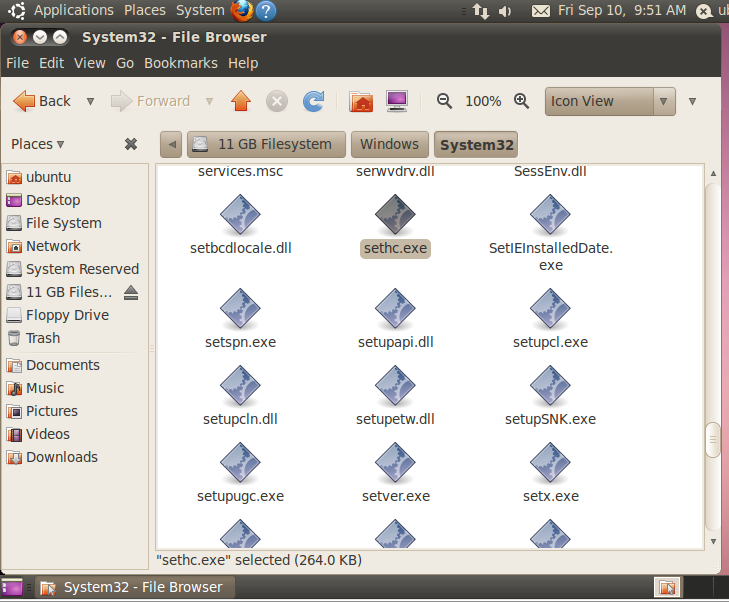This screenshot has width=729, height=602.
Task: Navigate to Windows path button
Action: (390, 144)
